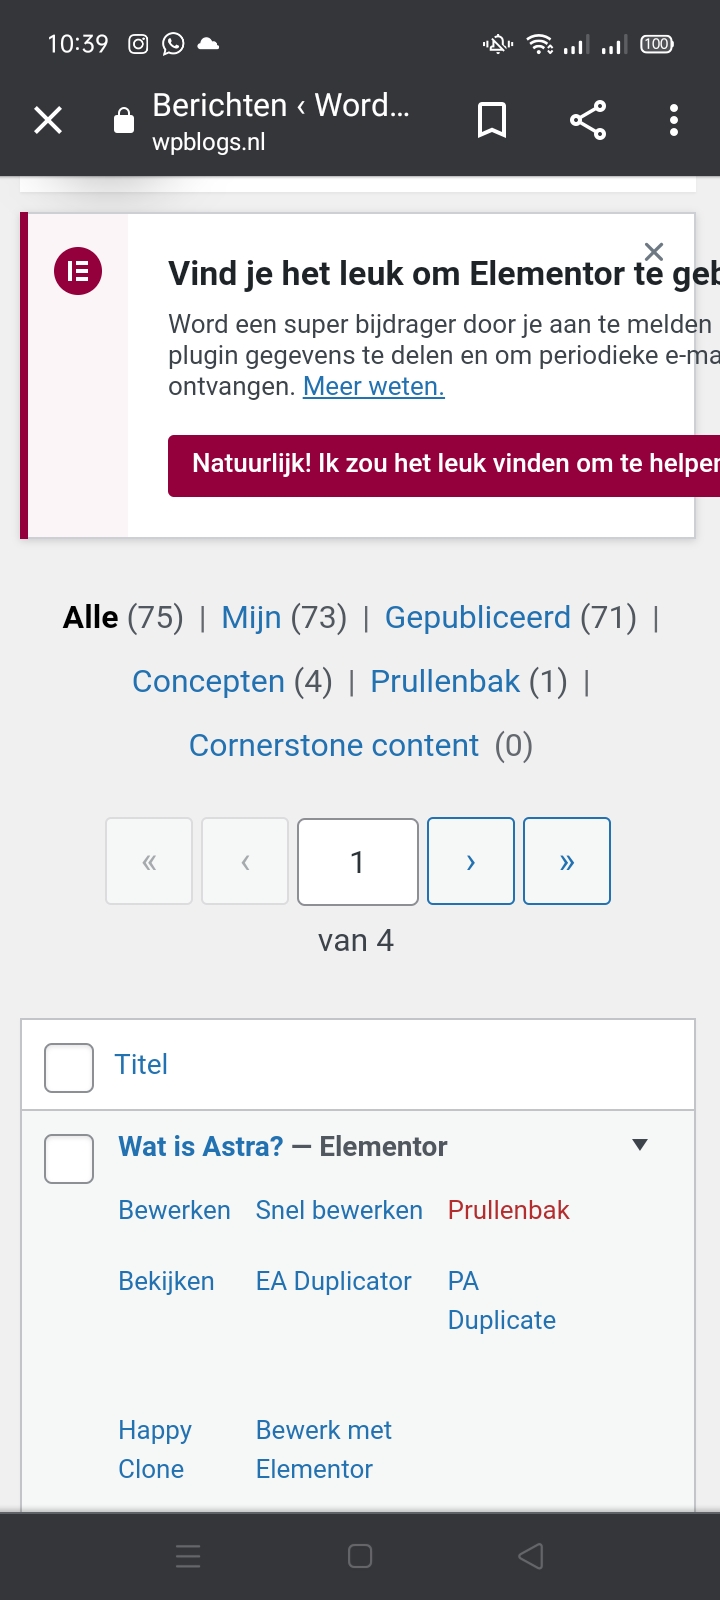
Task: Tap the share icon in browser bar
Action: [x=588, y=121]
